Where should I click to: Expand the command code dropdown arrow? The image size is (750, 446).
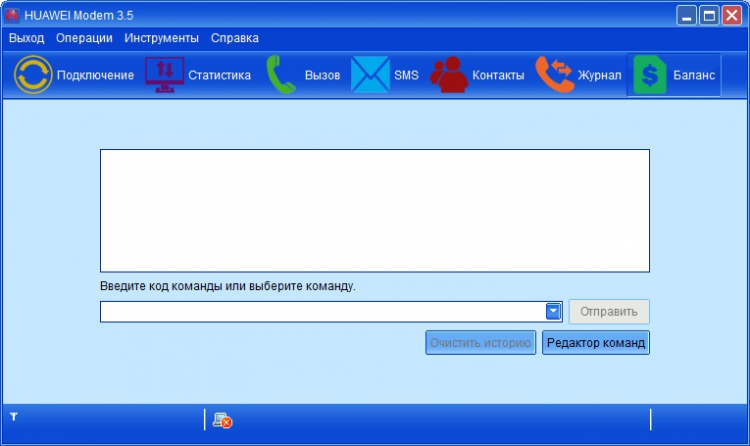553,311
